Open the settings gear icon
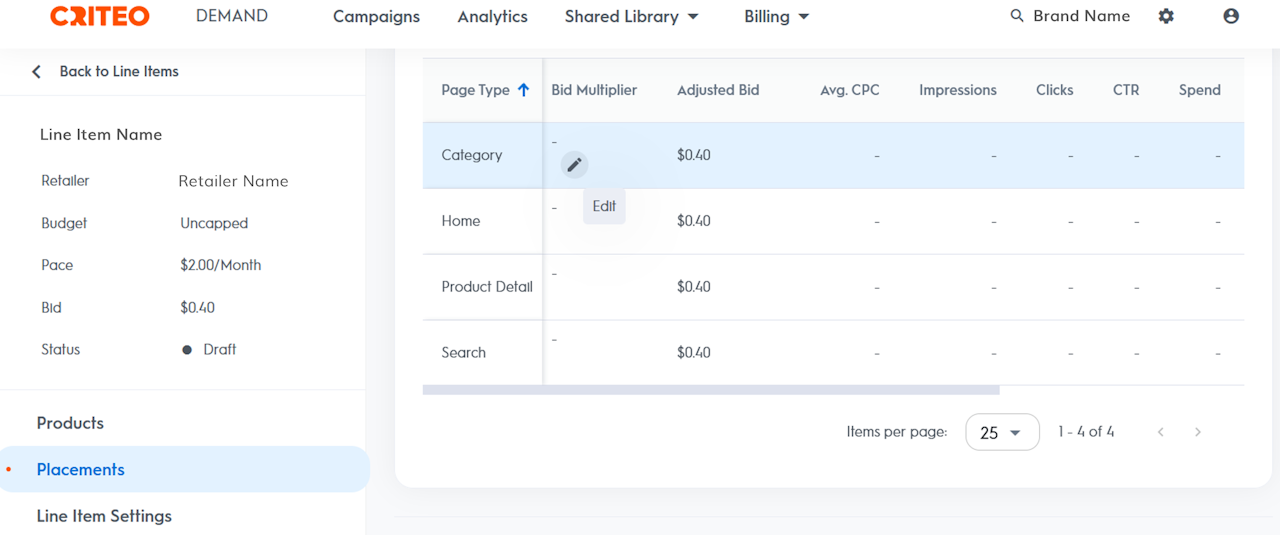The width and height of the screenshot is (1280, 535). pyautogui.click(x=1166, y=16)
